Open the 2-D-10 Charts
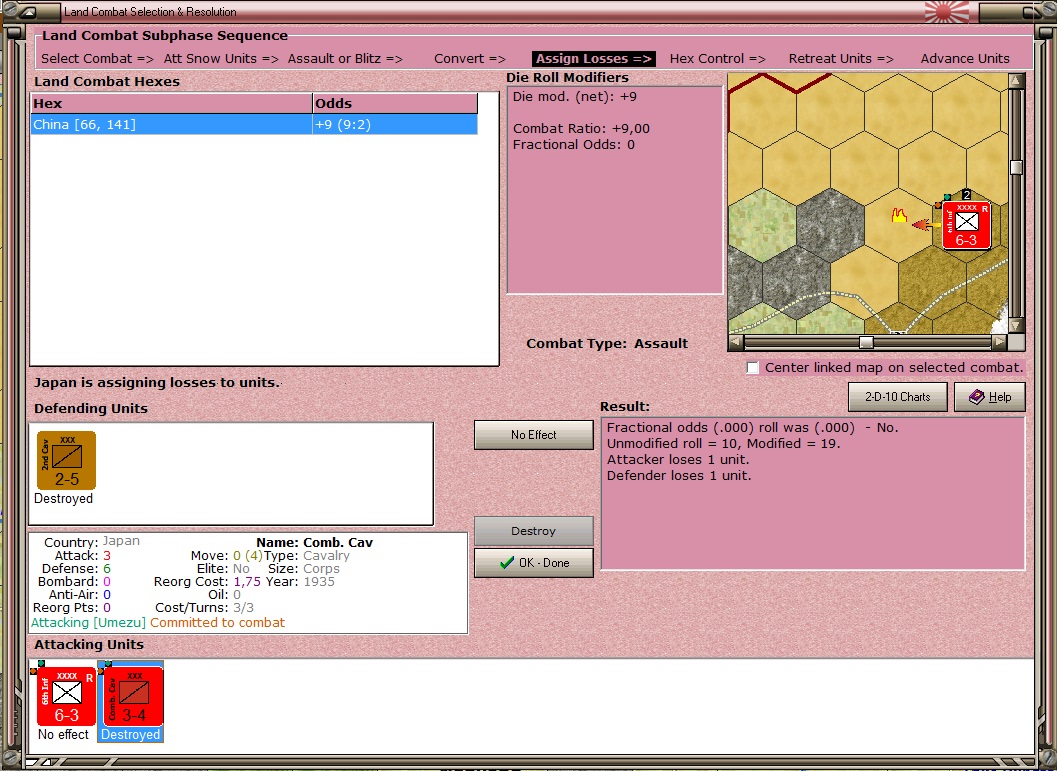Screen dimensions: 1057x771 click(x=897, y=397)
